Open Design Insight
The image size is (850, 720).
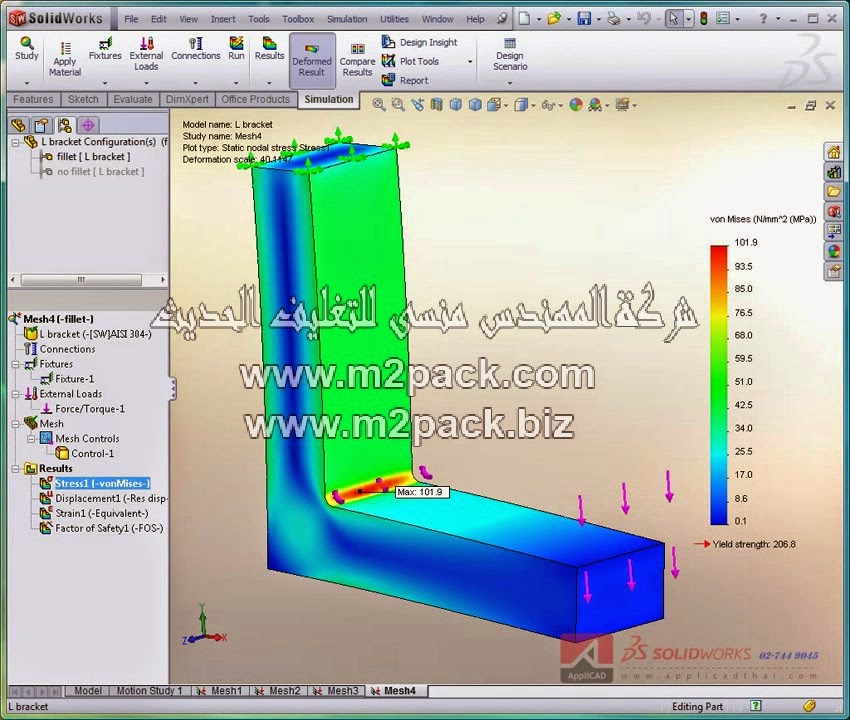(420, 42)
